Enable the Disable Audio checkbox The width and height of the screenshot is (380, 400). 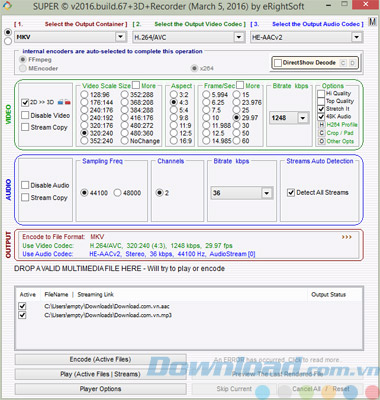25,185
